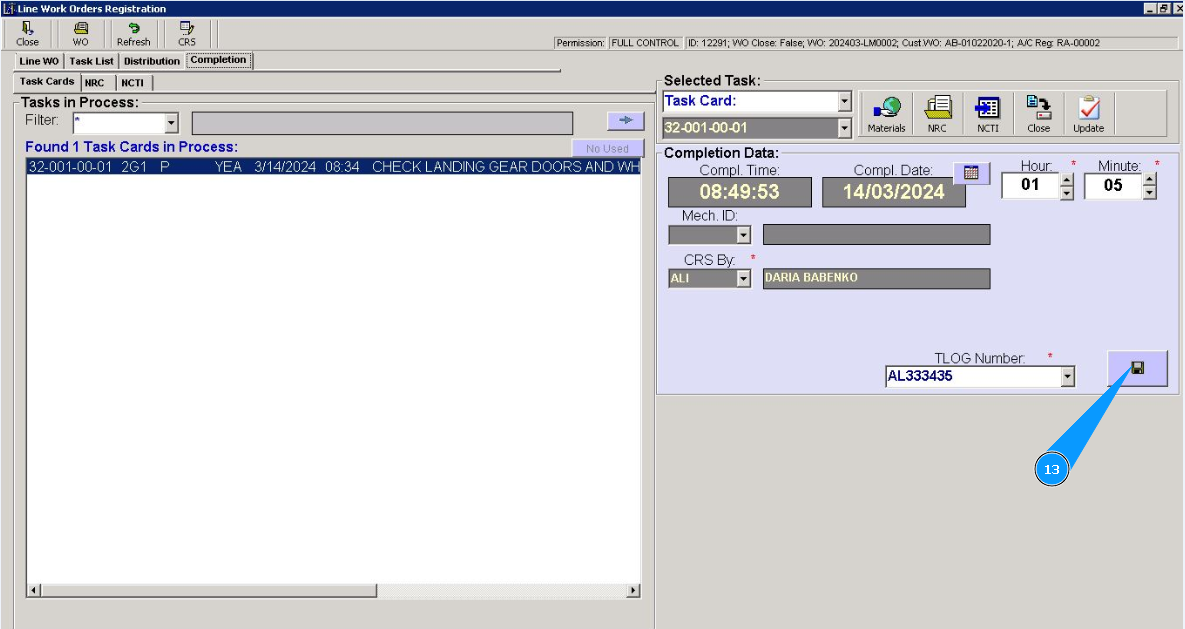Click the horizontal scrollbar thumb in task list

point(209,590)
